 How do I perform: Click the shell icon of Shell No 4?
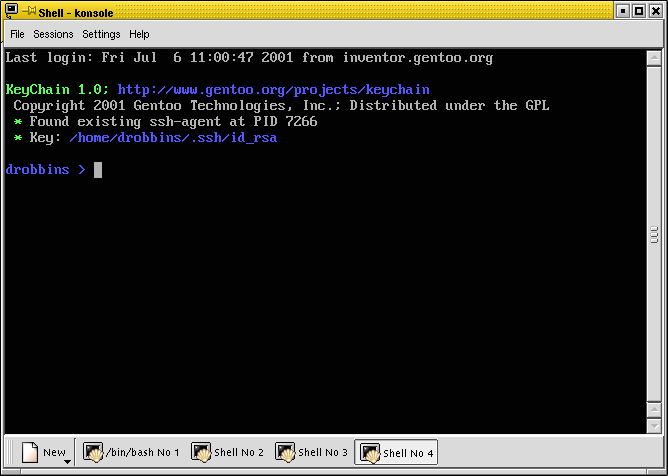point(371,453)
